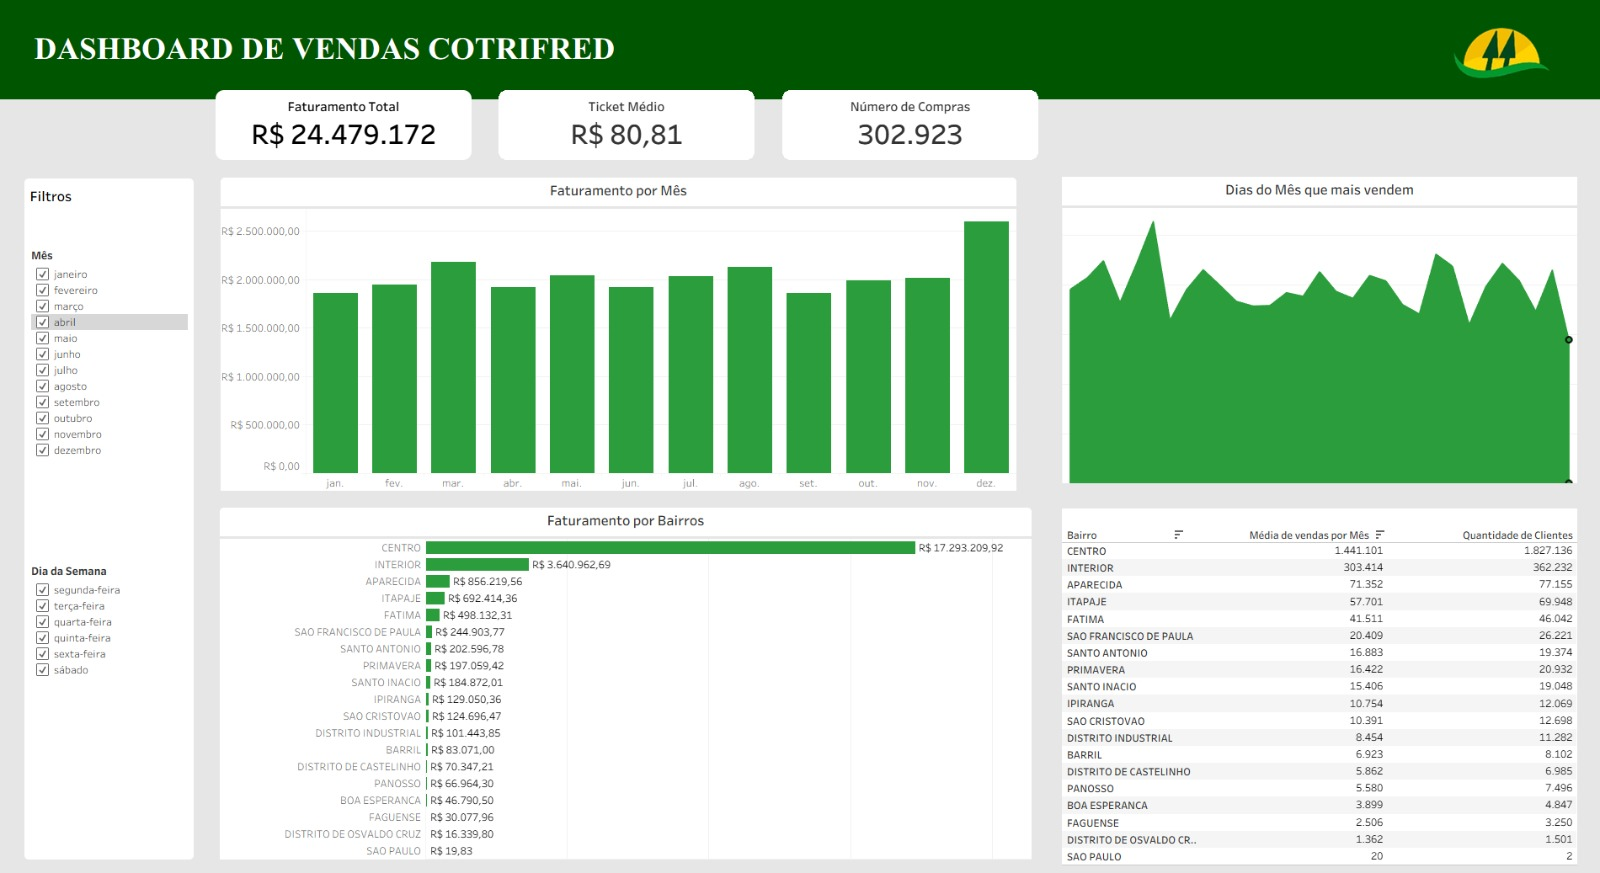Toggle the junho month checkbox
The width and height of the screenshot is (1600, 873).
[x=42, y=354]
